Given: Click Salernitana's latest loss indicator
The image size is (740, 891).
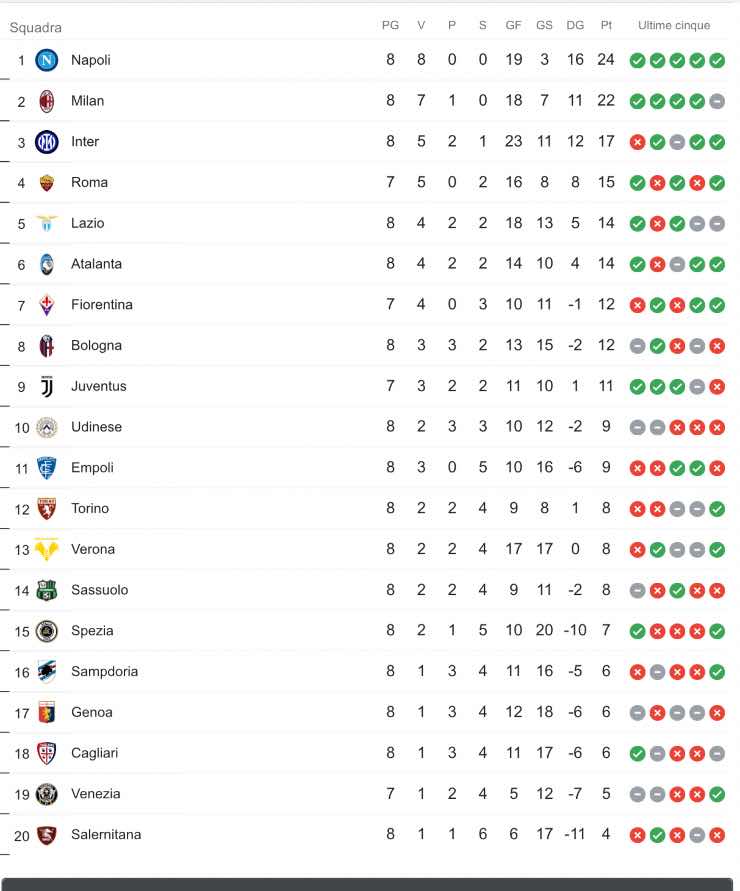Looking at the screenshot, I should (717, 835).
